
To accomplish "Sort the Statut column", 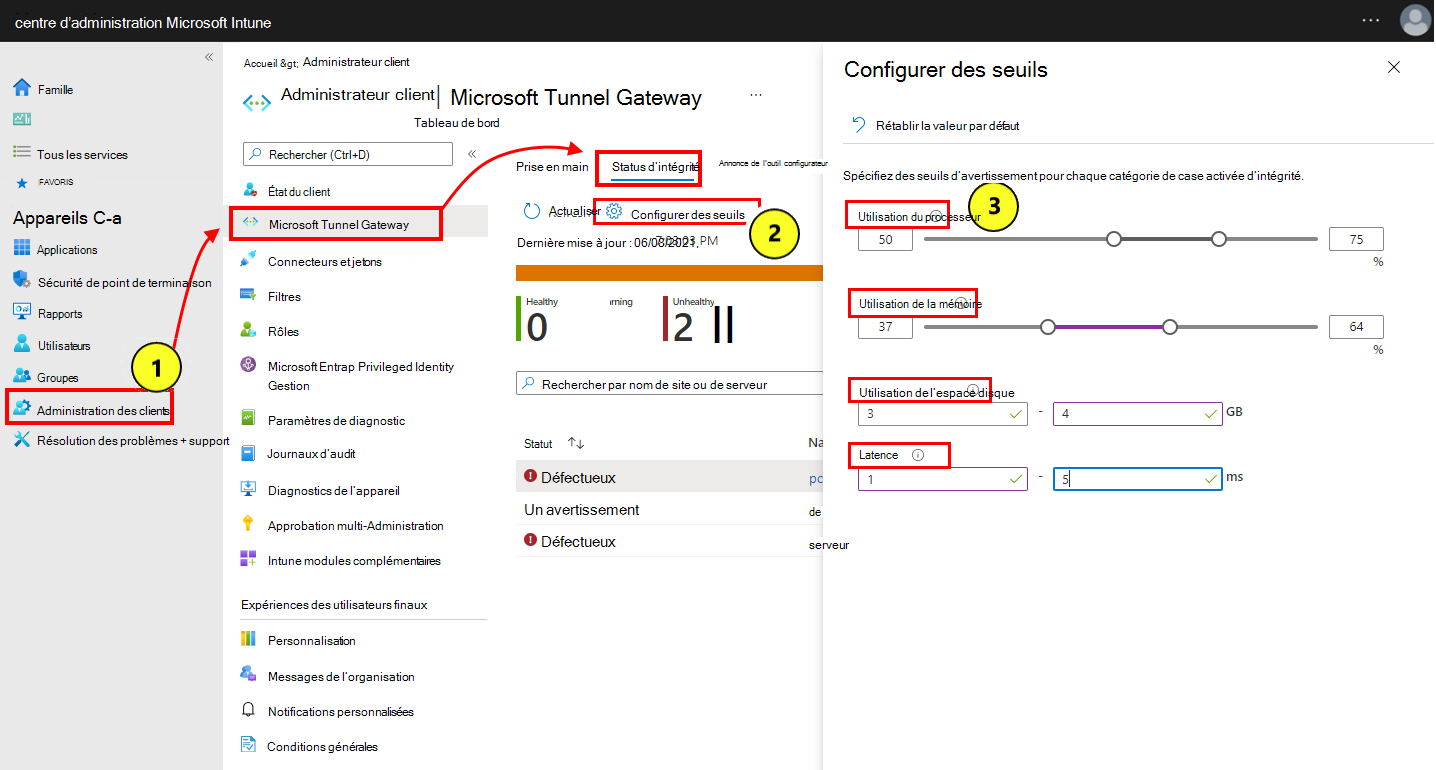I will coord(576,443).
